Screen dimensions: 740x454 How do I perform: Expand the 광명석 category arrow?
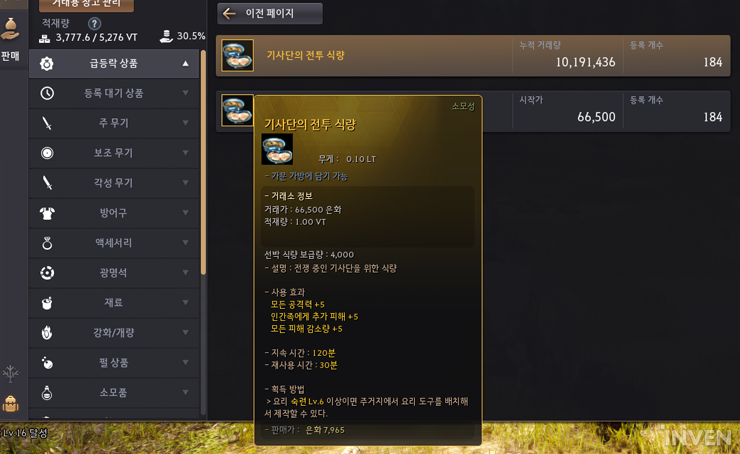(185, 273)
